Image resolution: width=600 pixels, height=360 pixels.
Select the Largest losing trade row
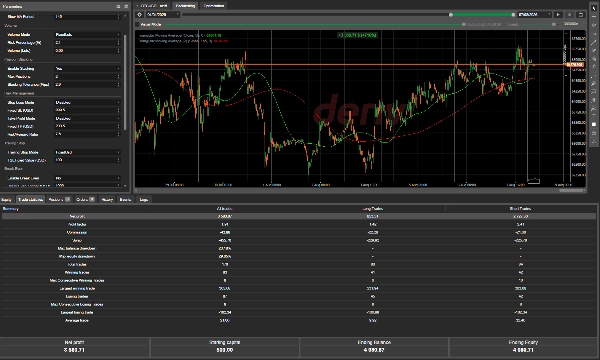299,313
